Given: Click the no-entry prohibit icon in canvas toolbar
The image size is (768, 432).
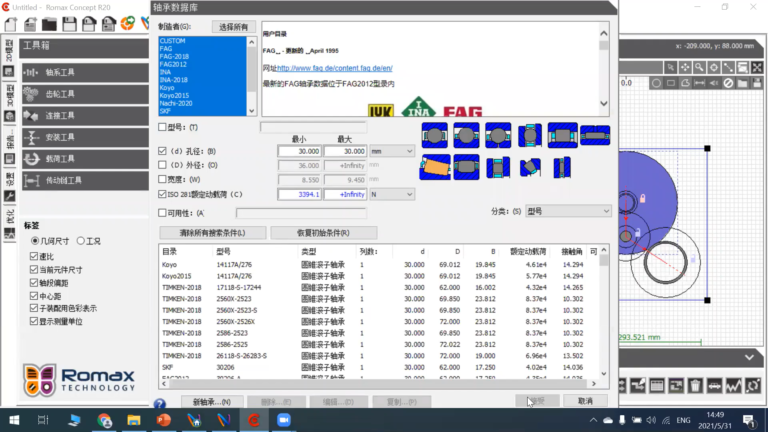Looking at the screenshot, I should pyautogui.click(x=728, y=83).
